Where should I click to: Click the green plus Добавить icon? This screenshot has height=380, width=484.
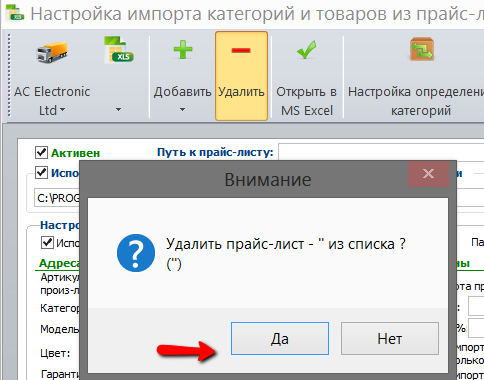(x=183, y=50)
